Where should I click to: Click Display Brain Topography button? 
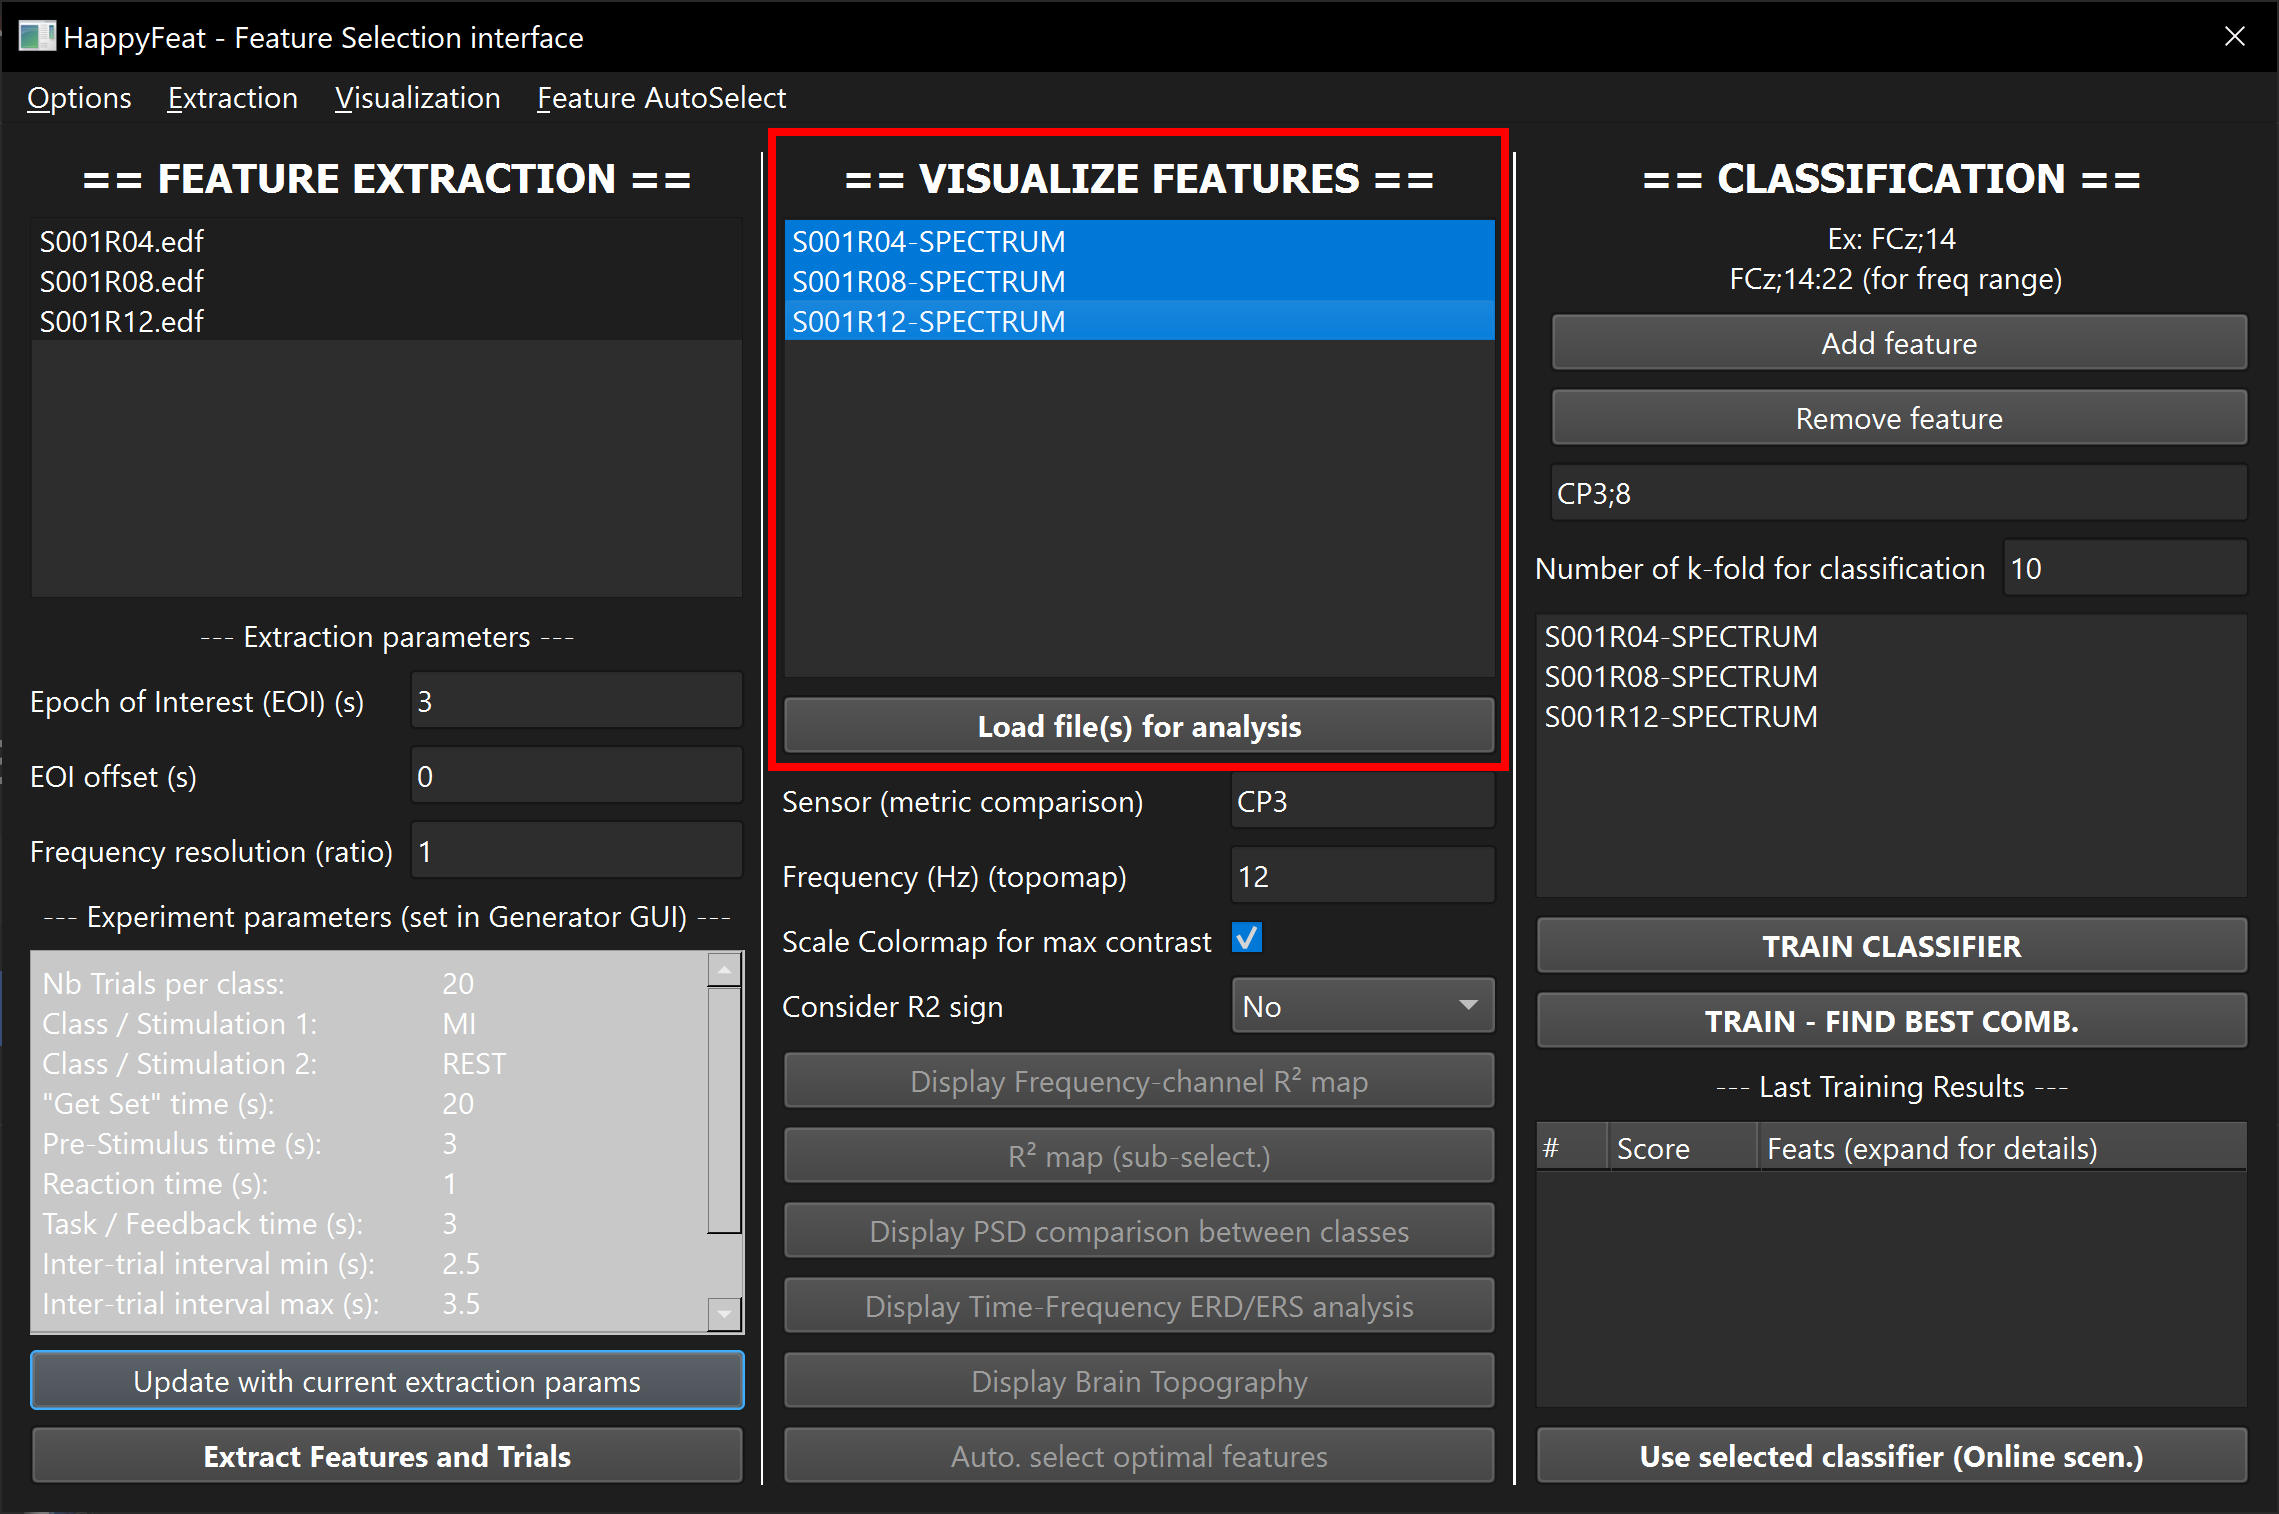click(1139, 1381)
